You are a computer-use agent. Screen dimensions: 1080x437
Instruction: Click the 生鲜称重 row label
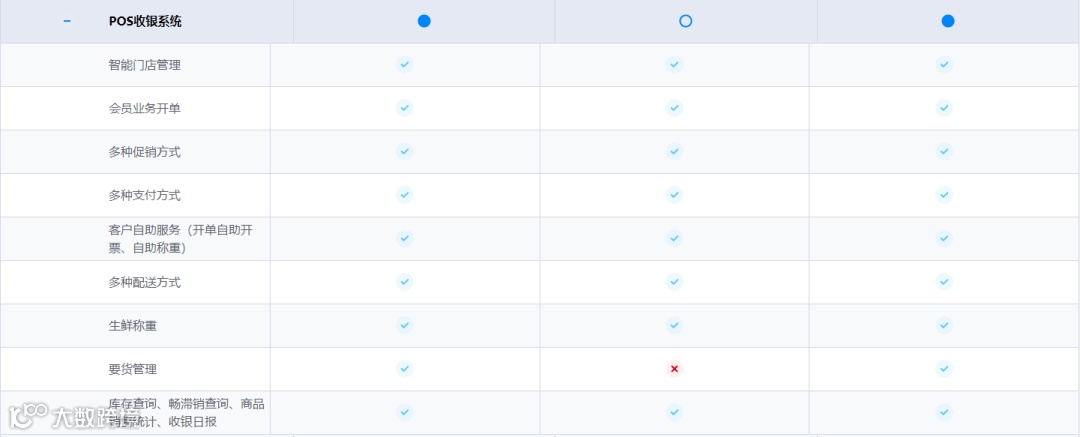coord(131,325)
